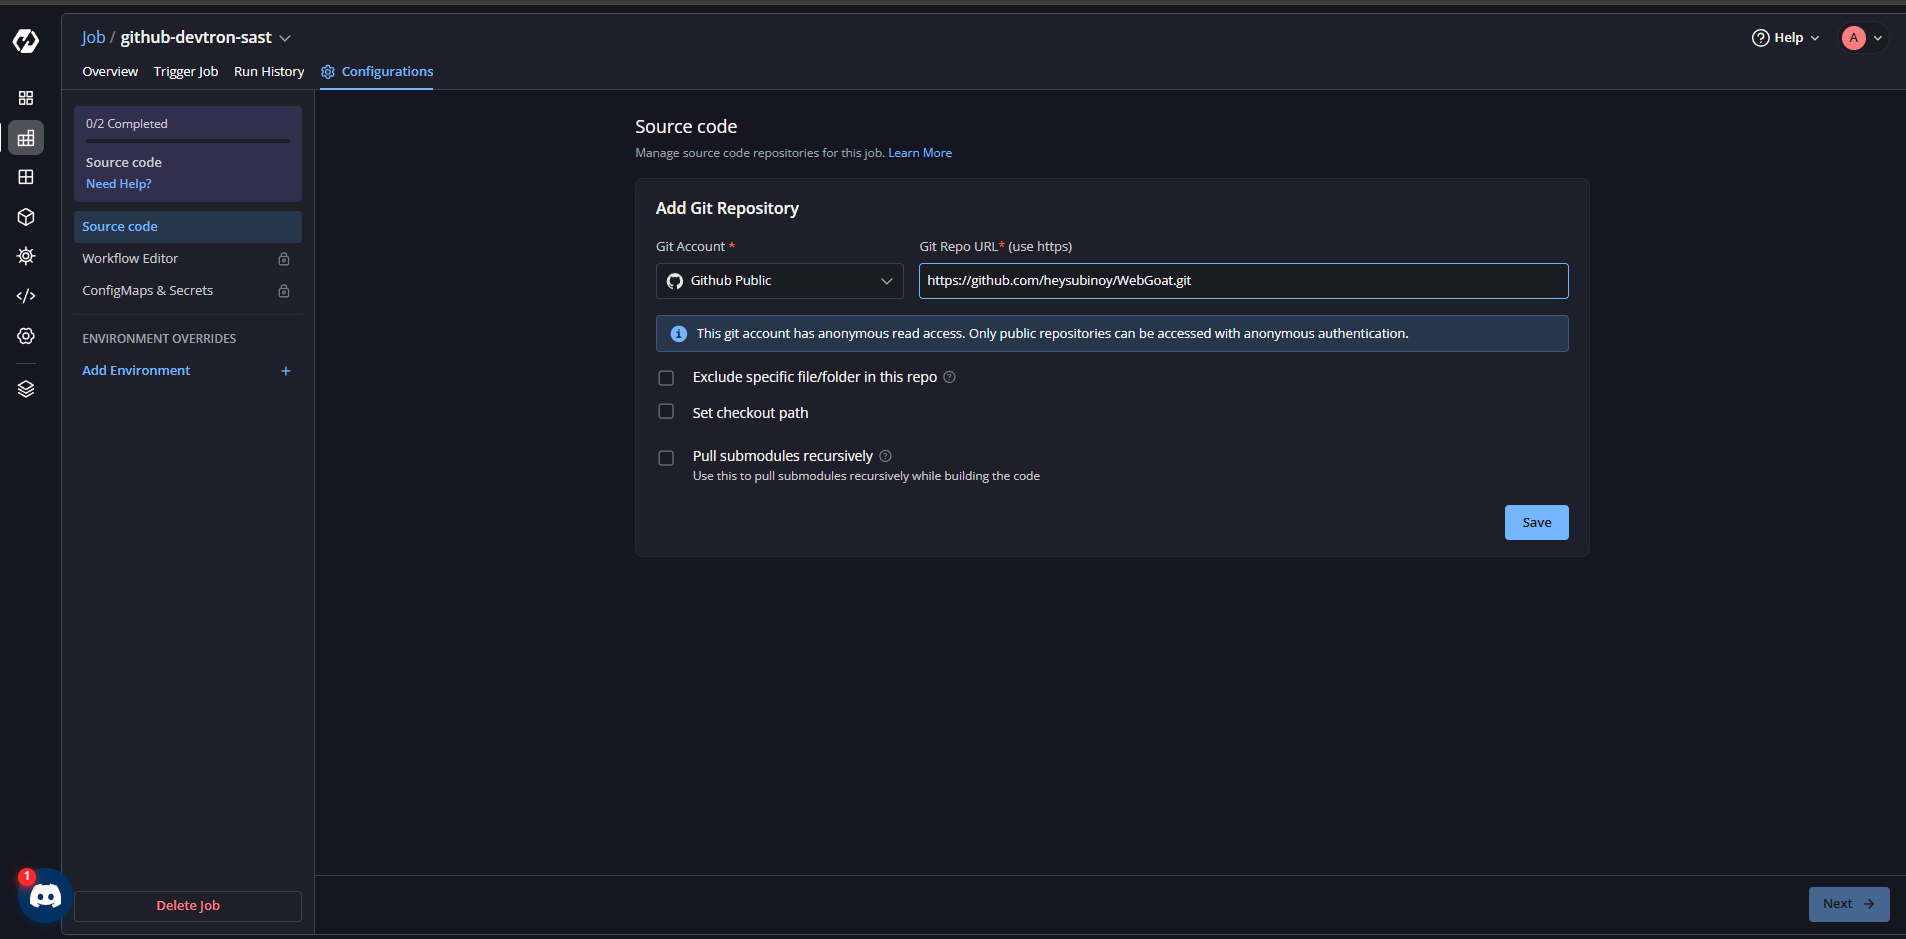Click into the Git Repo URL field
Viewport: 1906px width, 939px height.
click(1242, 281)
